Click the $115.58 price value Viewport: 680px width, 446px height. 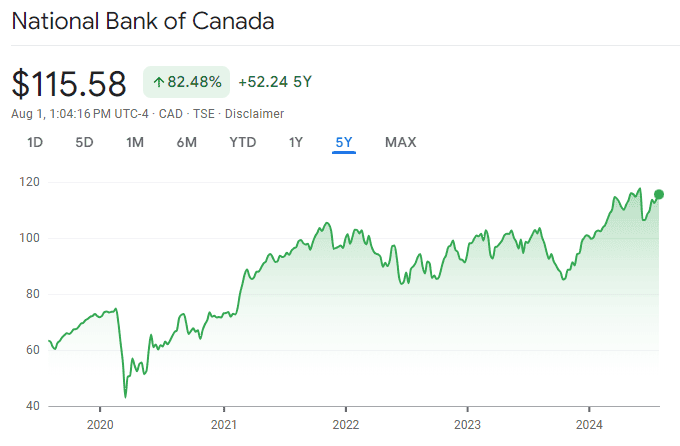point(70,82)
